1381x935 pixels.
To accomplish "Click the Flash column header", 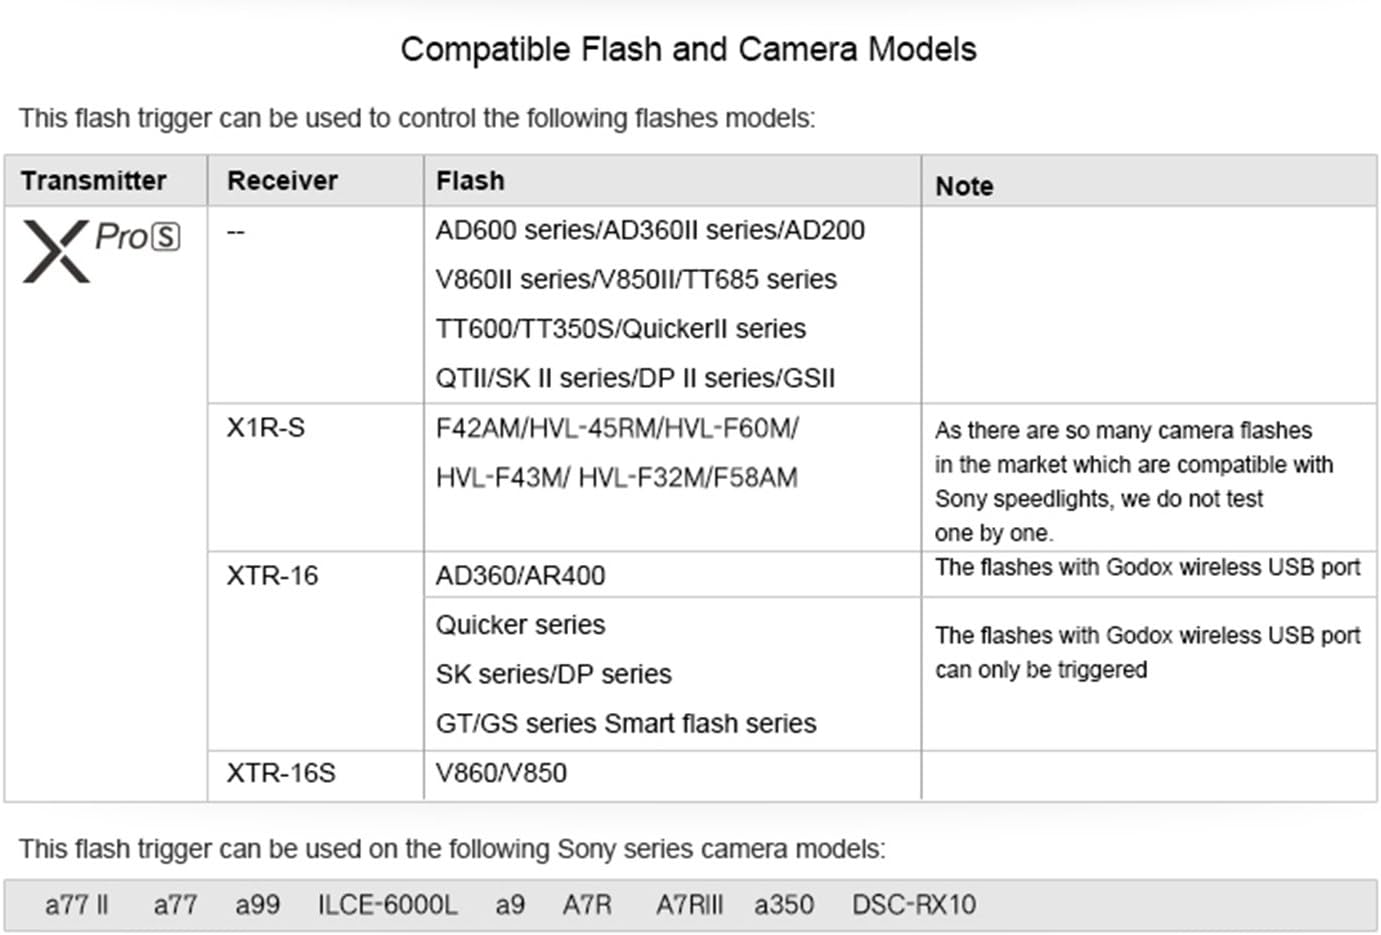I will click(470, 181).
